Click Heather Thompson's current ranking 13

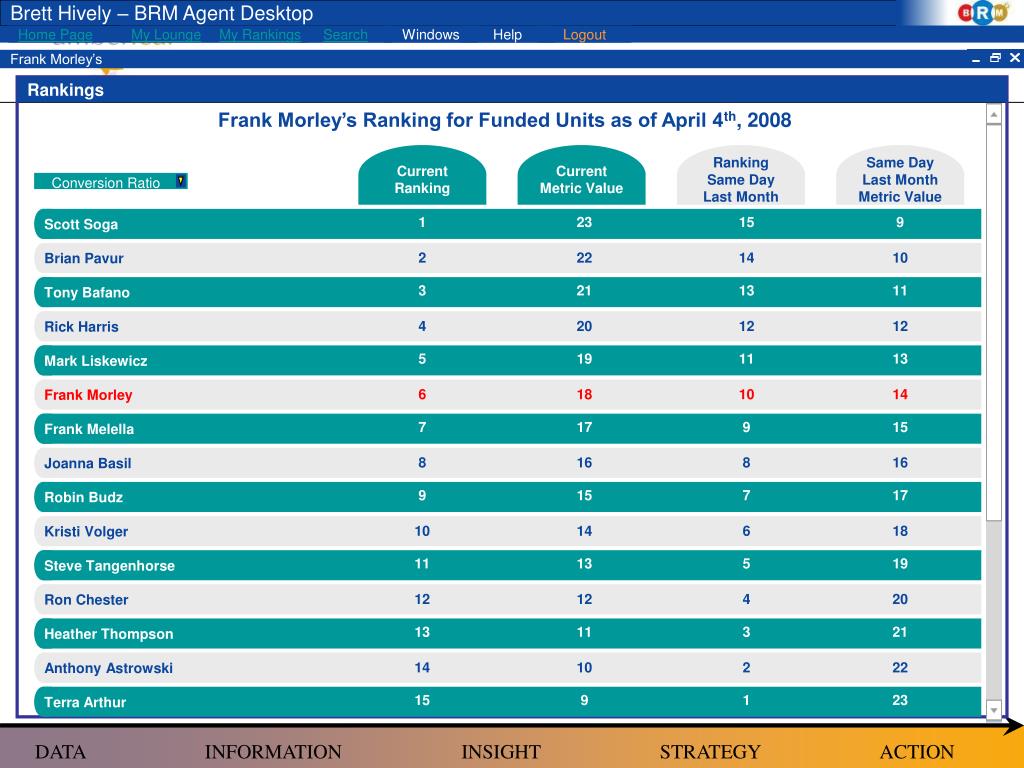[422, 632]
